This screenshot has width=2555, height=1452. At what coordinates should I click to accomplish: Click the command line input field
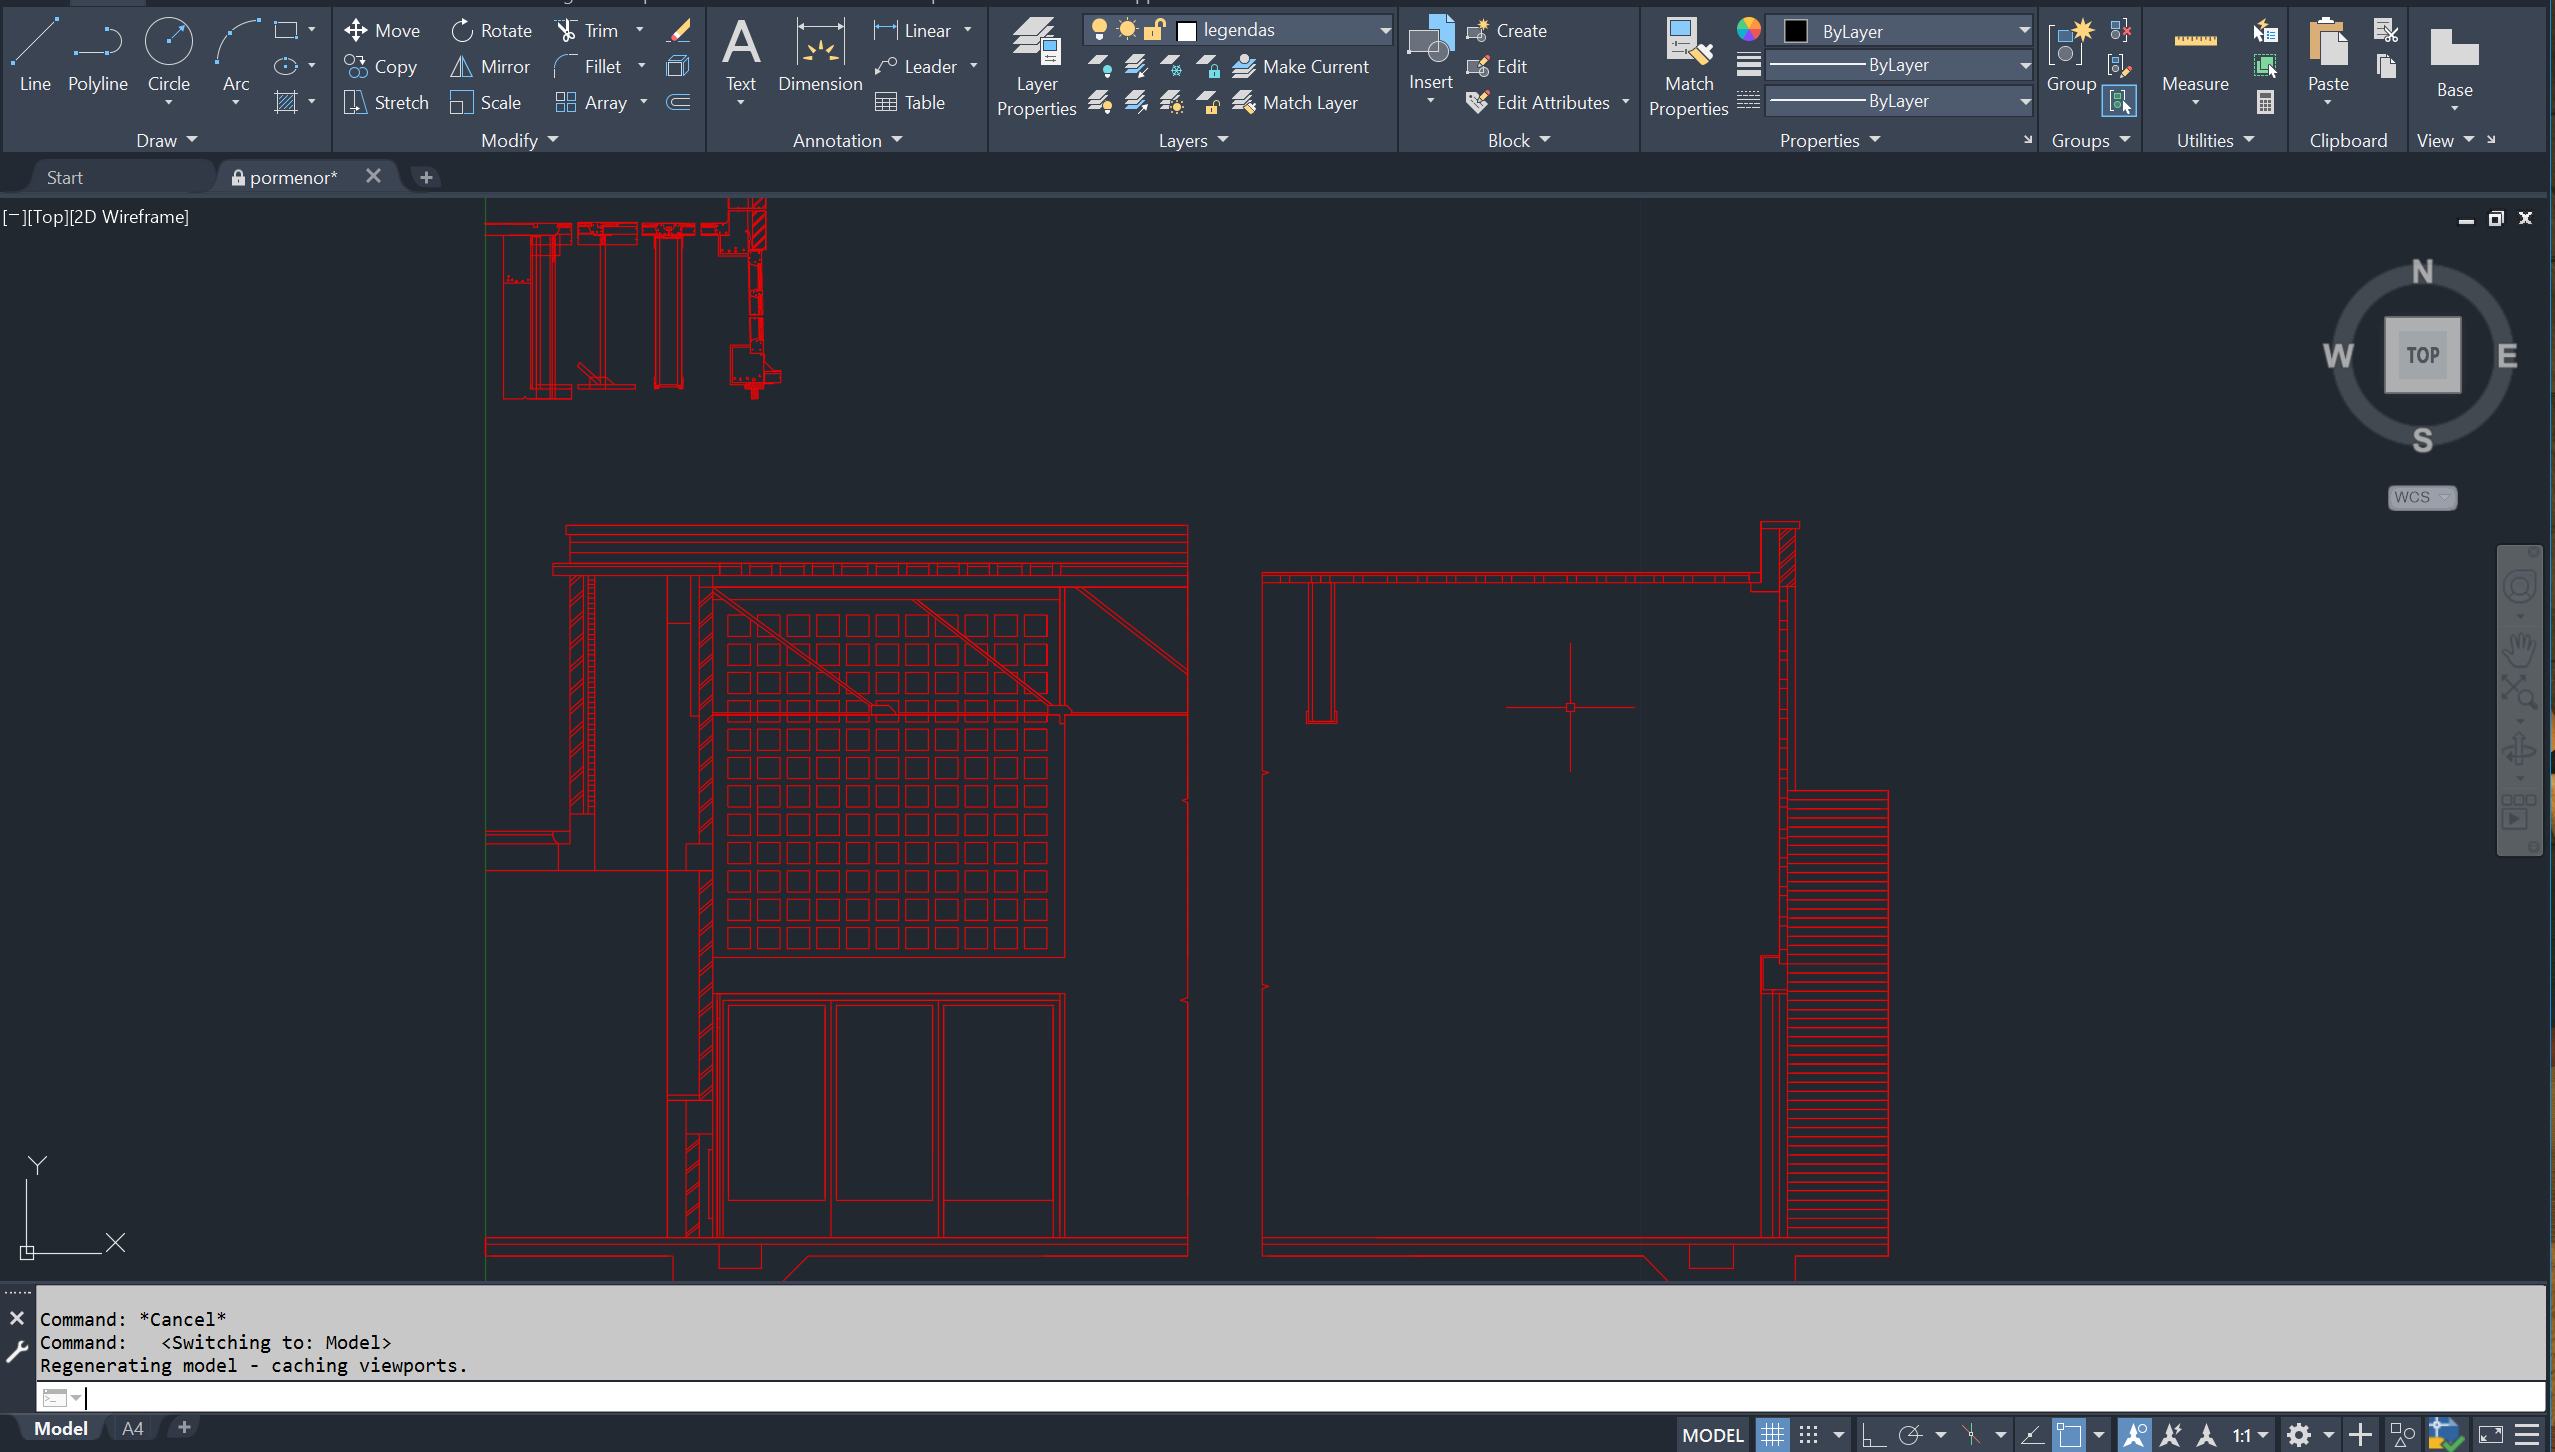click(1290, 1397)
